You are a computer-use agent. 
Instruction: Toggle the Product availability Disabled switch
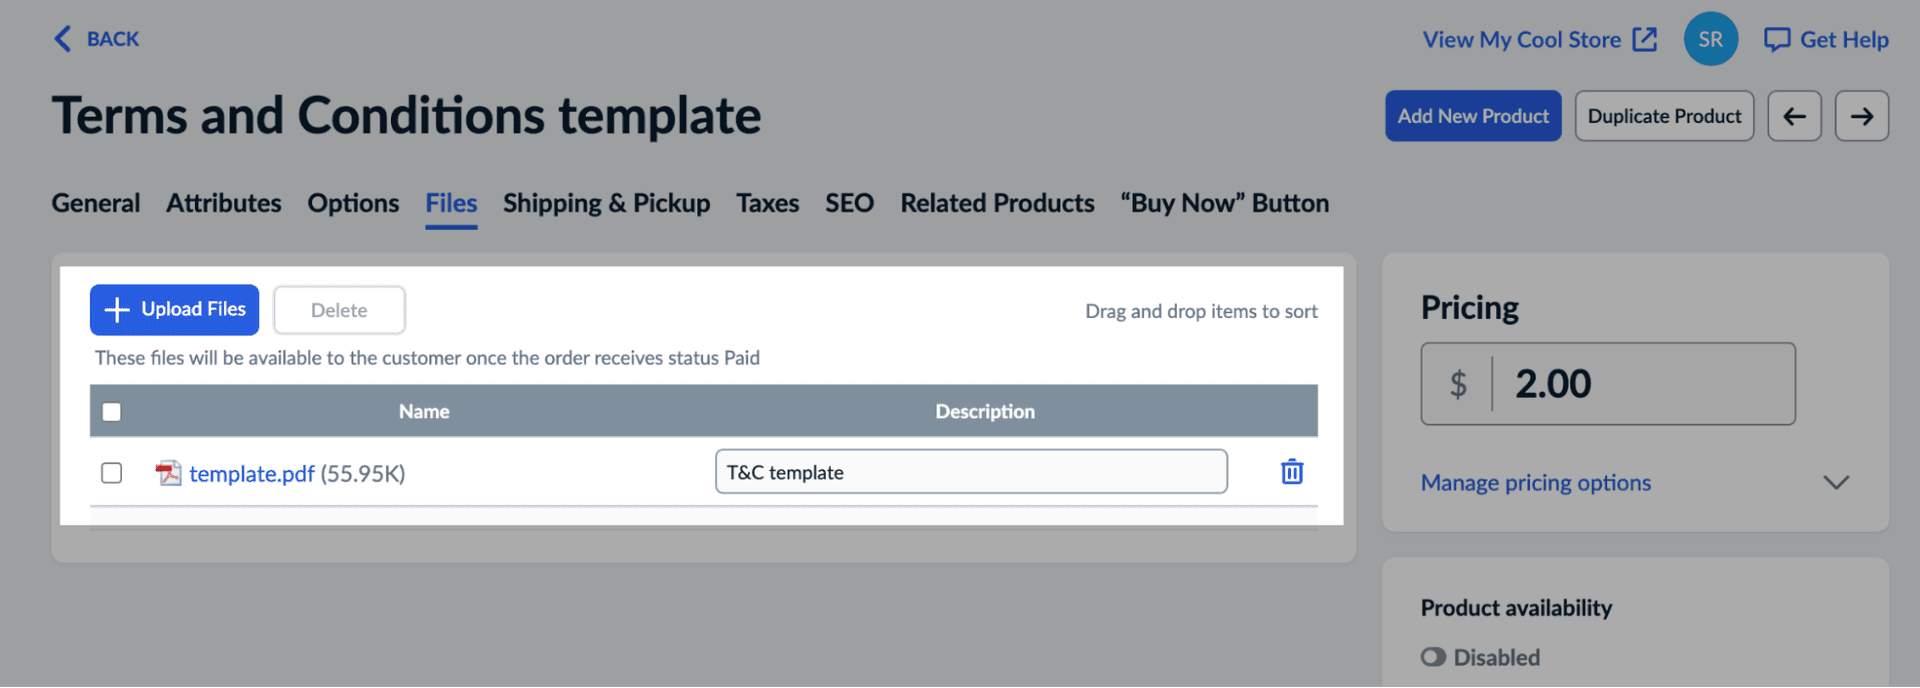pyautogui.click(x=1433, y=657)
